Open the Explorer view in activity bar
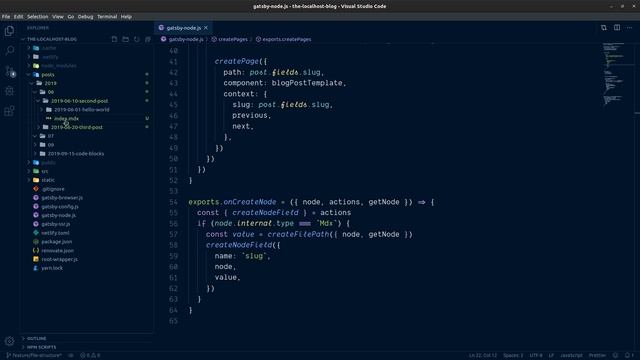The width and height of the screenshot is (640, 360). point(9,31)
